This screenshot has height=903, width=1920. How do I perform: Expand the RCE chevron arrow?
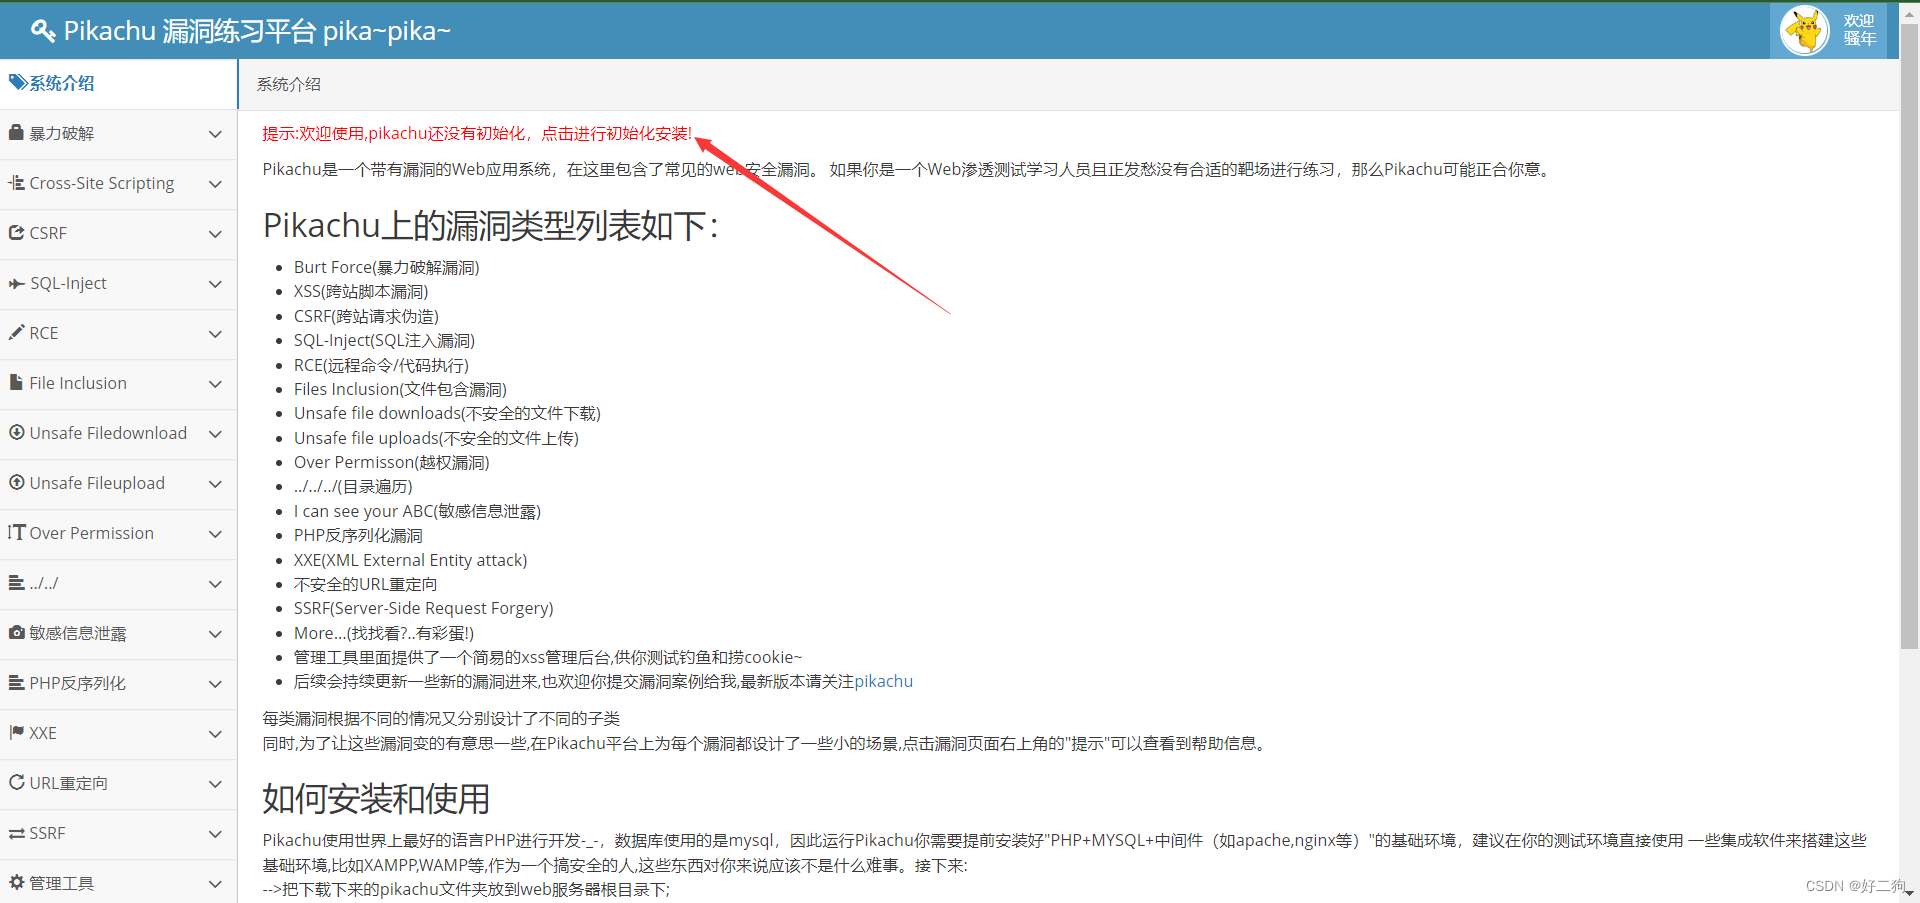pos(215,334)
